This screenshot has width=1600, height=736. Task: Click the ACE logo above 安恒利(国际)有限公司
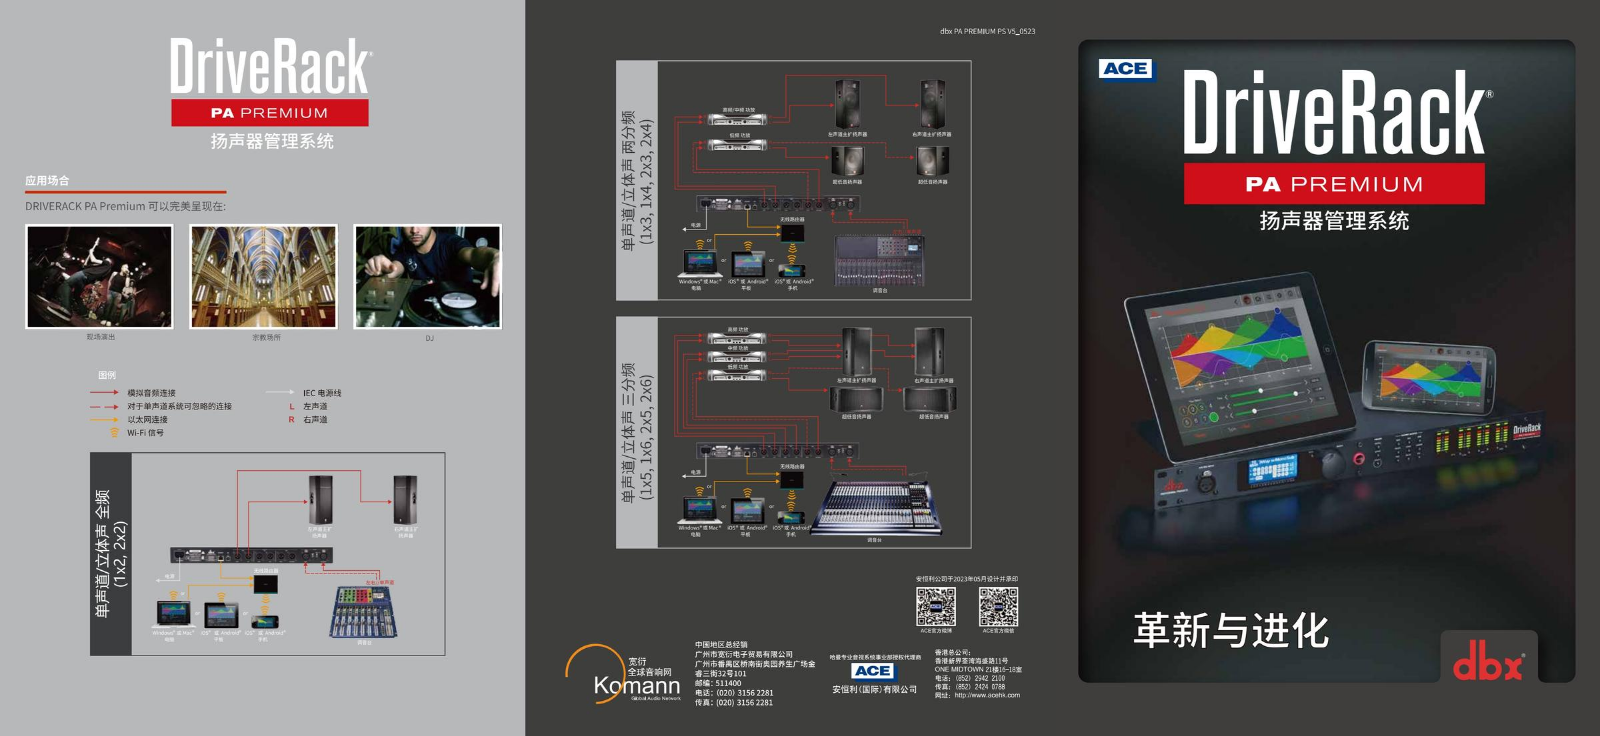point(873,671)
